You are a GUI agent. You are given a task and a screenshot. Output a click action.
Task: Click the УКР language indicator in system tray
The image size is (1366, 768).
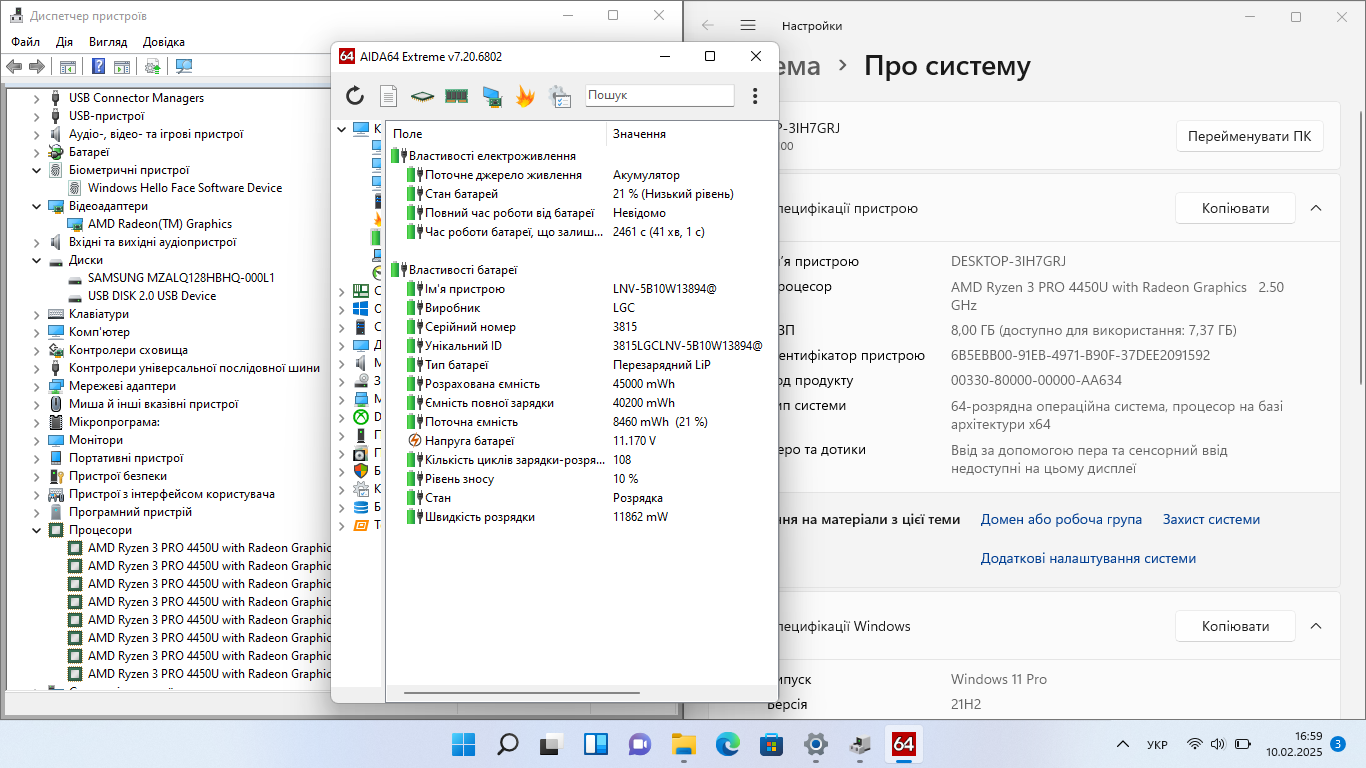pos(1157,745)
